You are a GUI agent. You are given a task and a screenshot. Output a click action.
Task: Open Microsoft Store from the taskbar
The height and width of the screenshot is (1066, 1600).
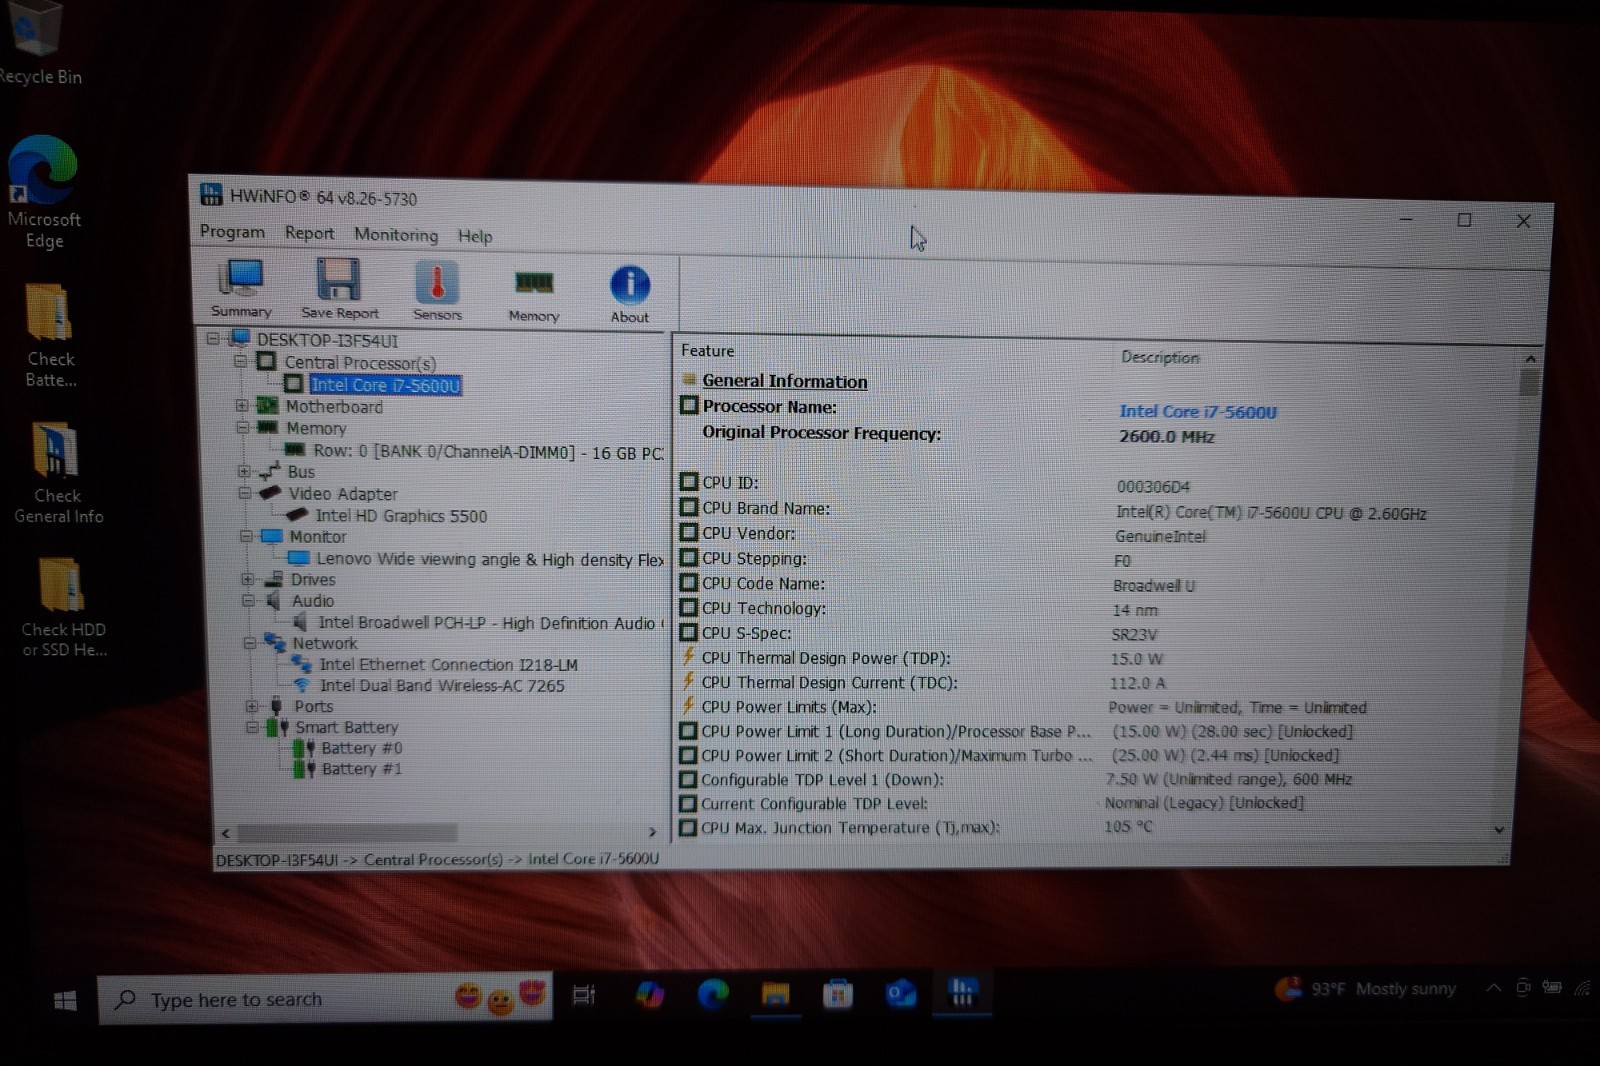(838, 994)
